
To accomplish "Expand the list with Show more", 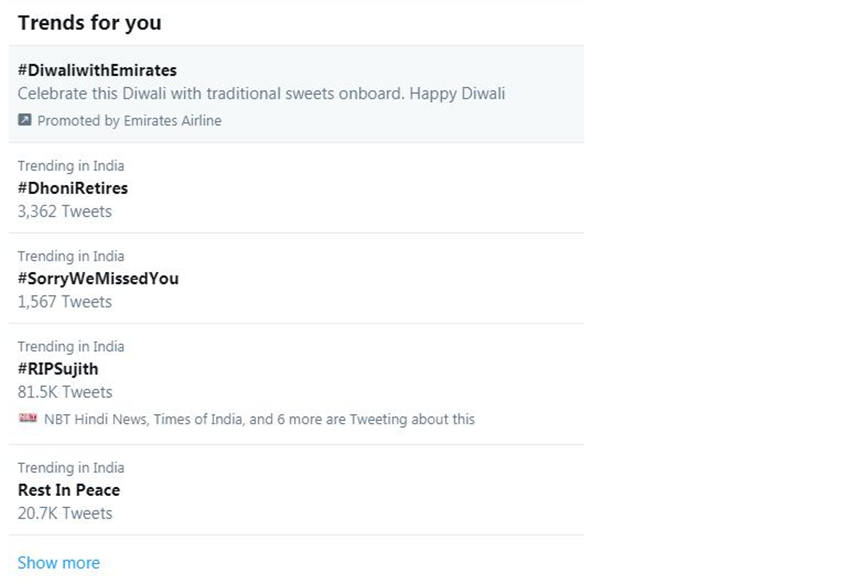I will click(x=59, y=563).
